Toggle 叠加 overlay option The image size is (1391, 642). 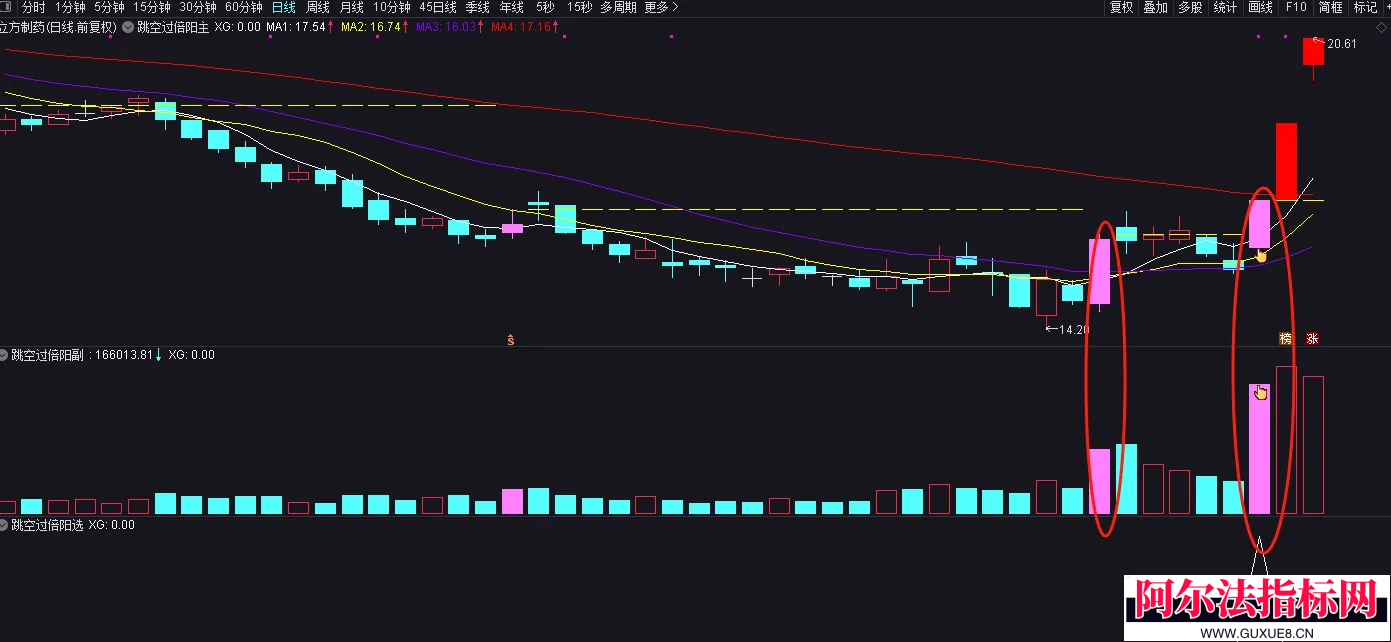coord(1155,7)
